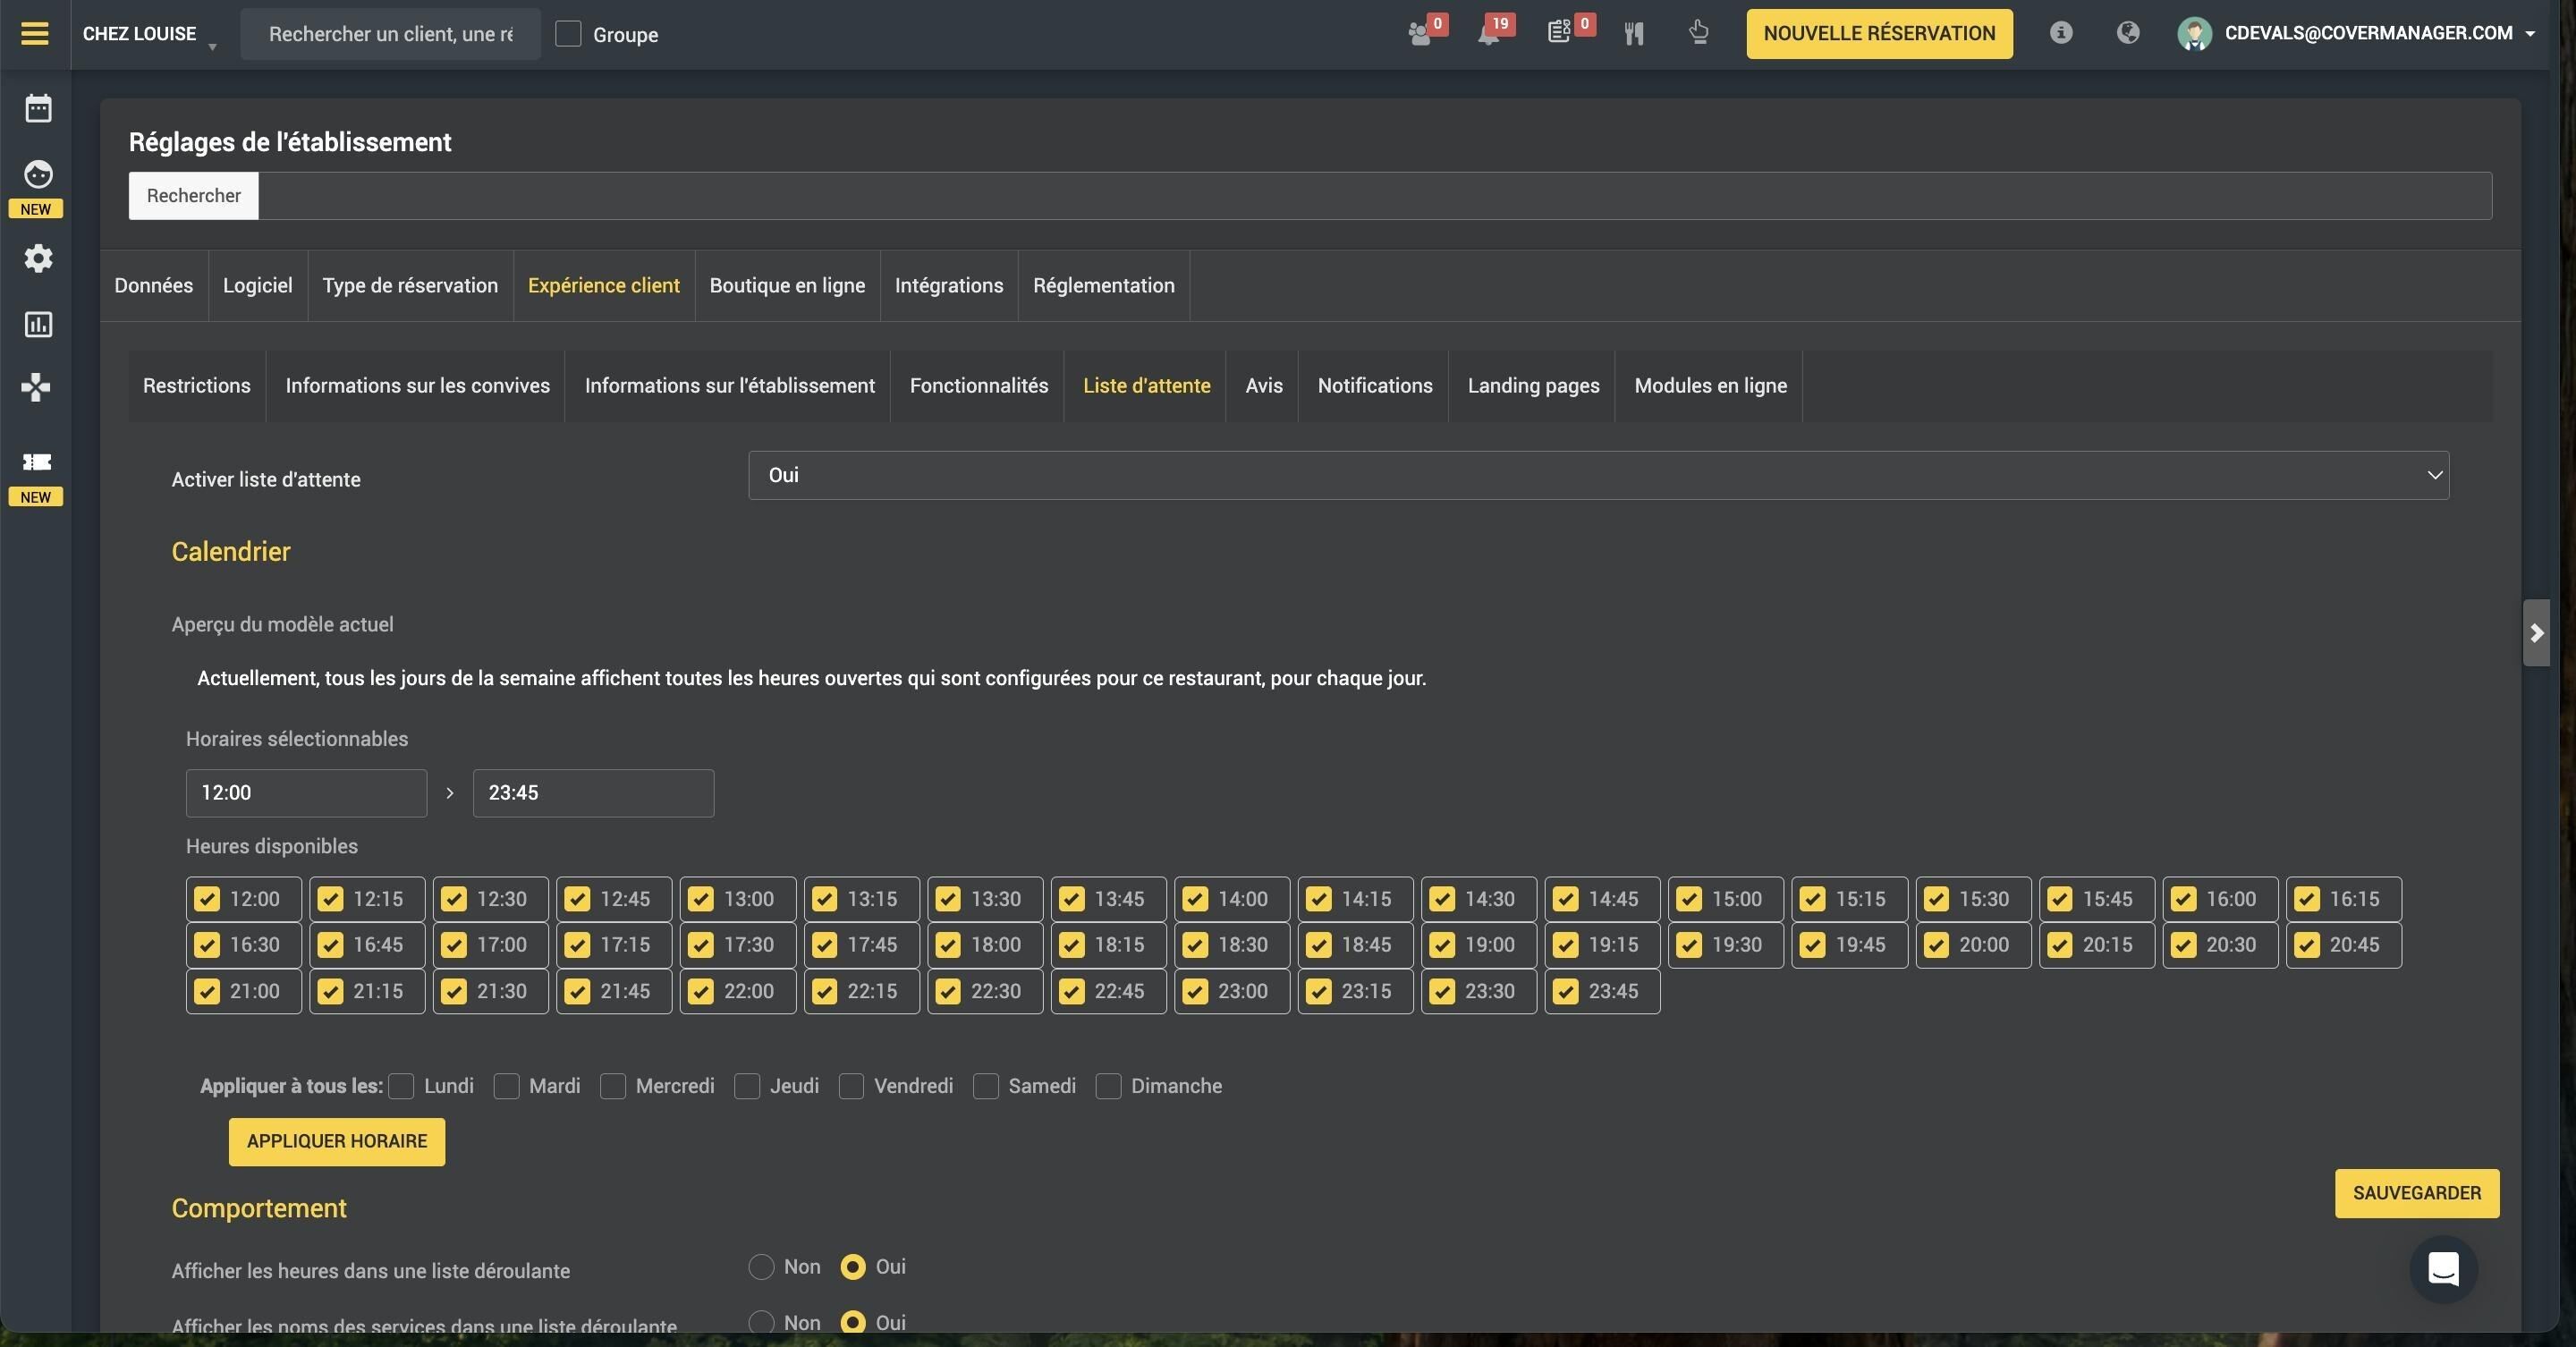
Task: Click the APPLIQUER HORAIRE button
Action: (337, 1142)
